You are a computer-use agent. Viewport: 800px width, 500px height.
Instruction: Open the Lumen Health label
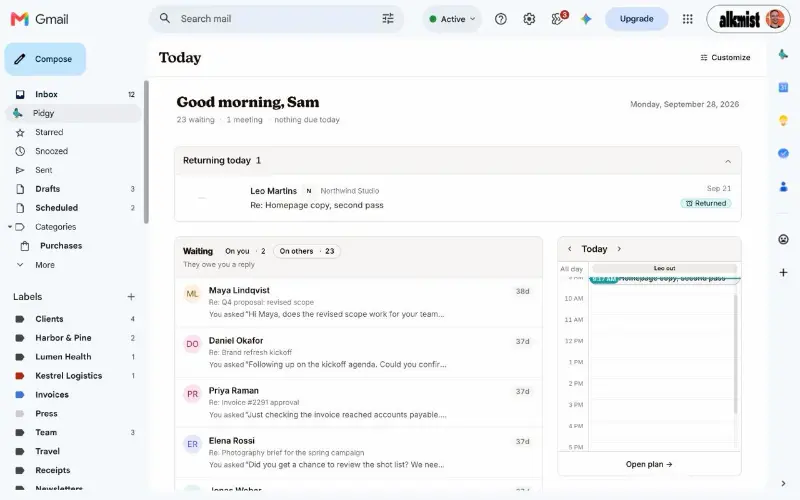coord(74,357)
